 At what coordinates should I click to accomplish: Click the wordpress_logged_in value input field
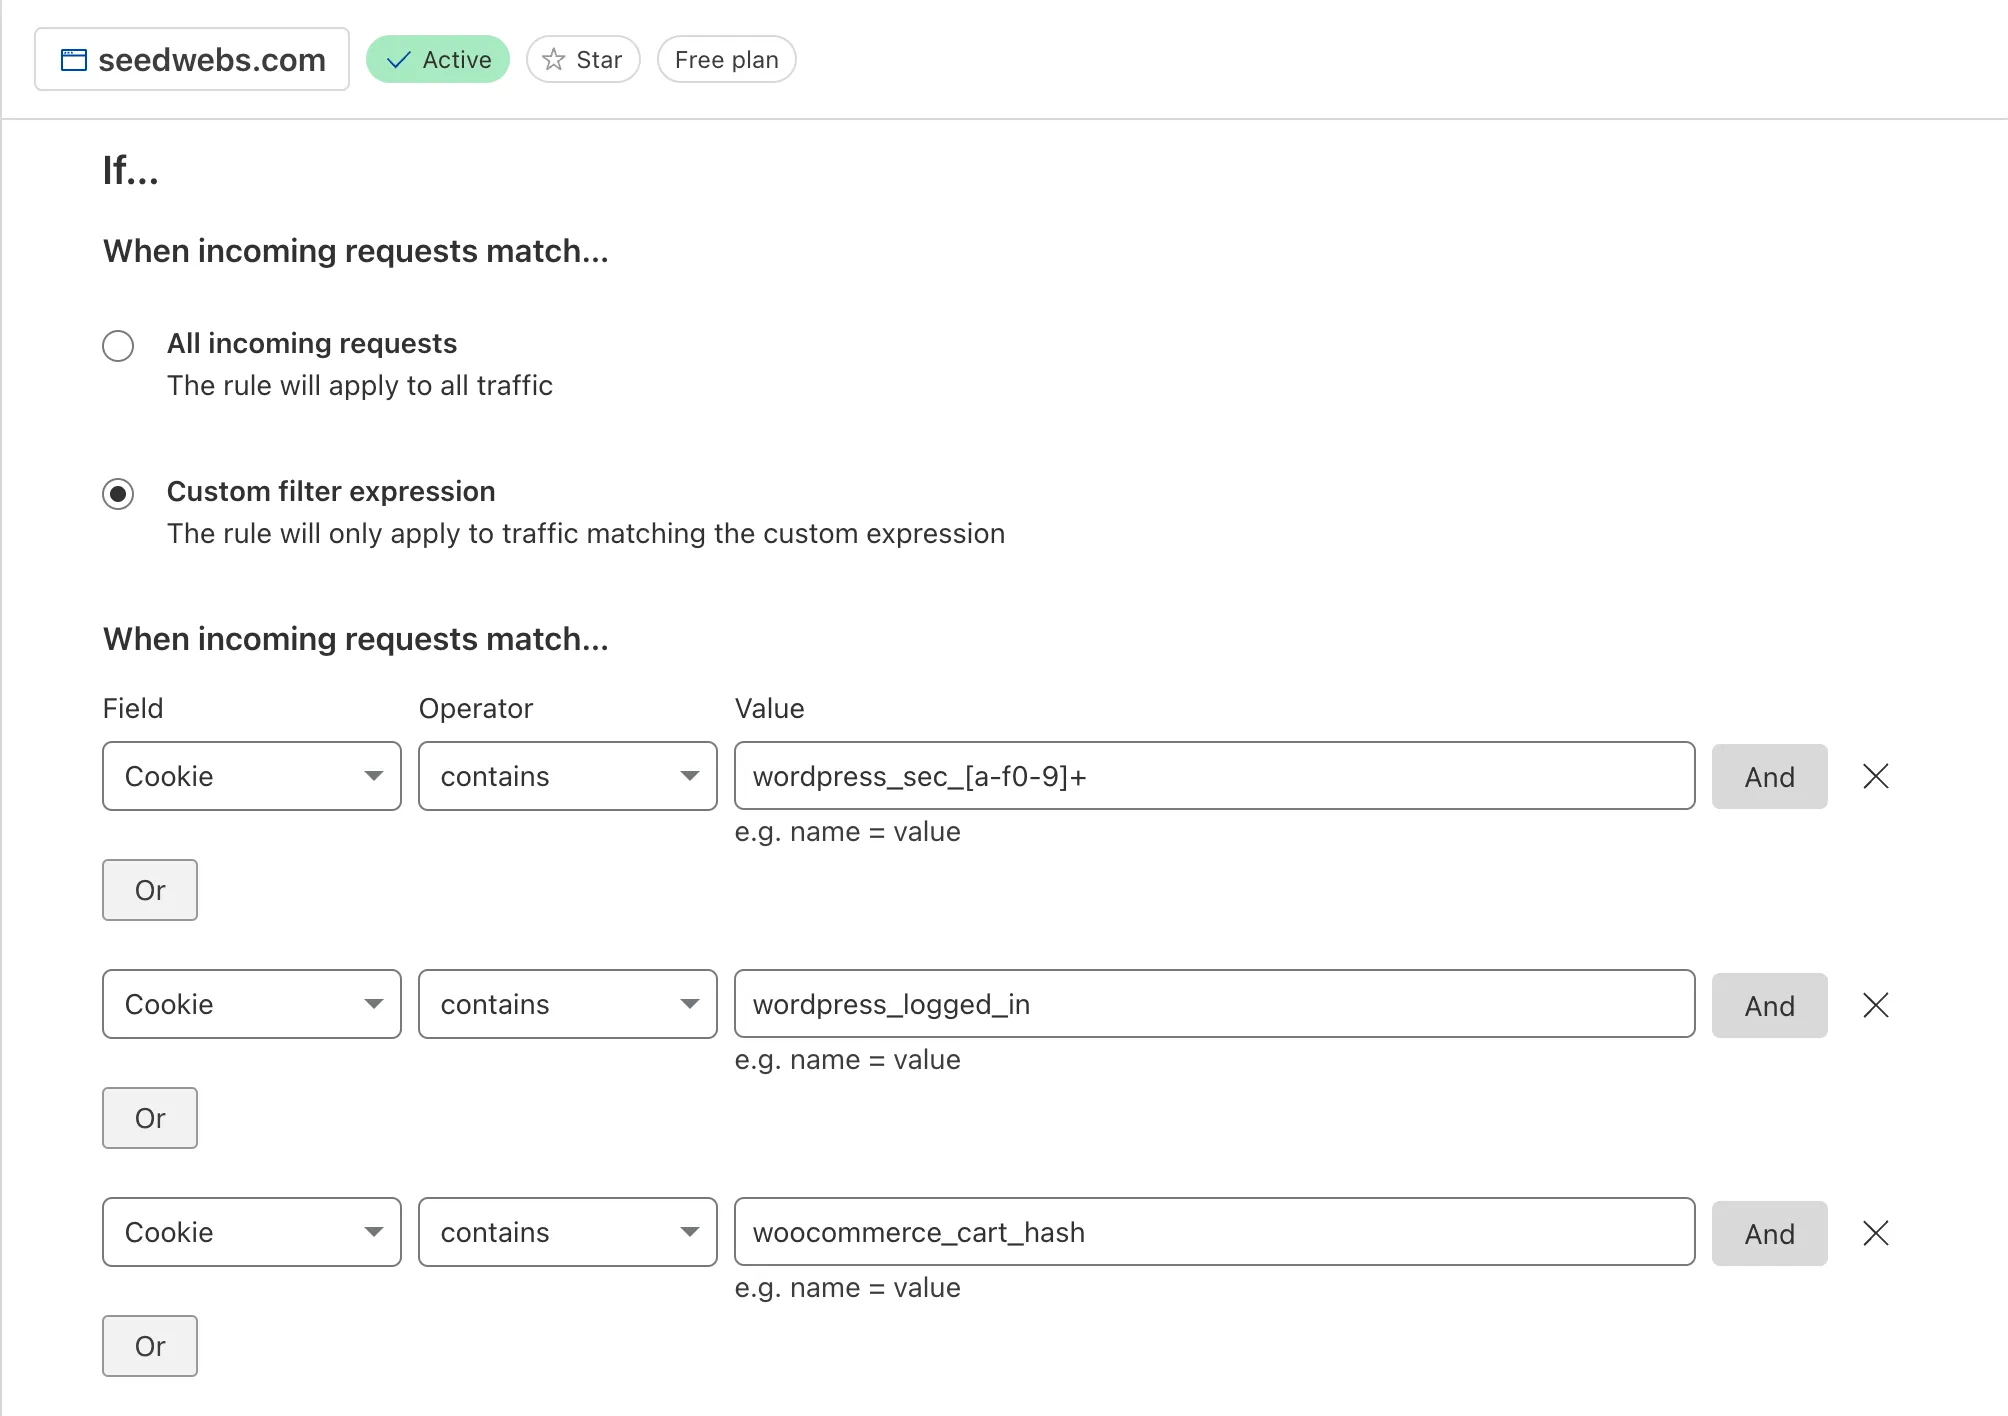pos(1213,1005)
